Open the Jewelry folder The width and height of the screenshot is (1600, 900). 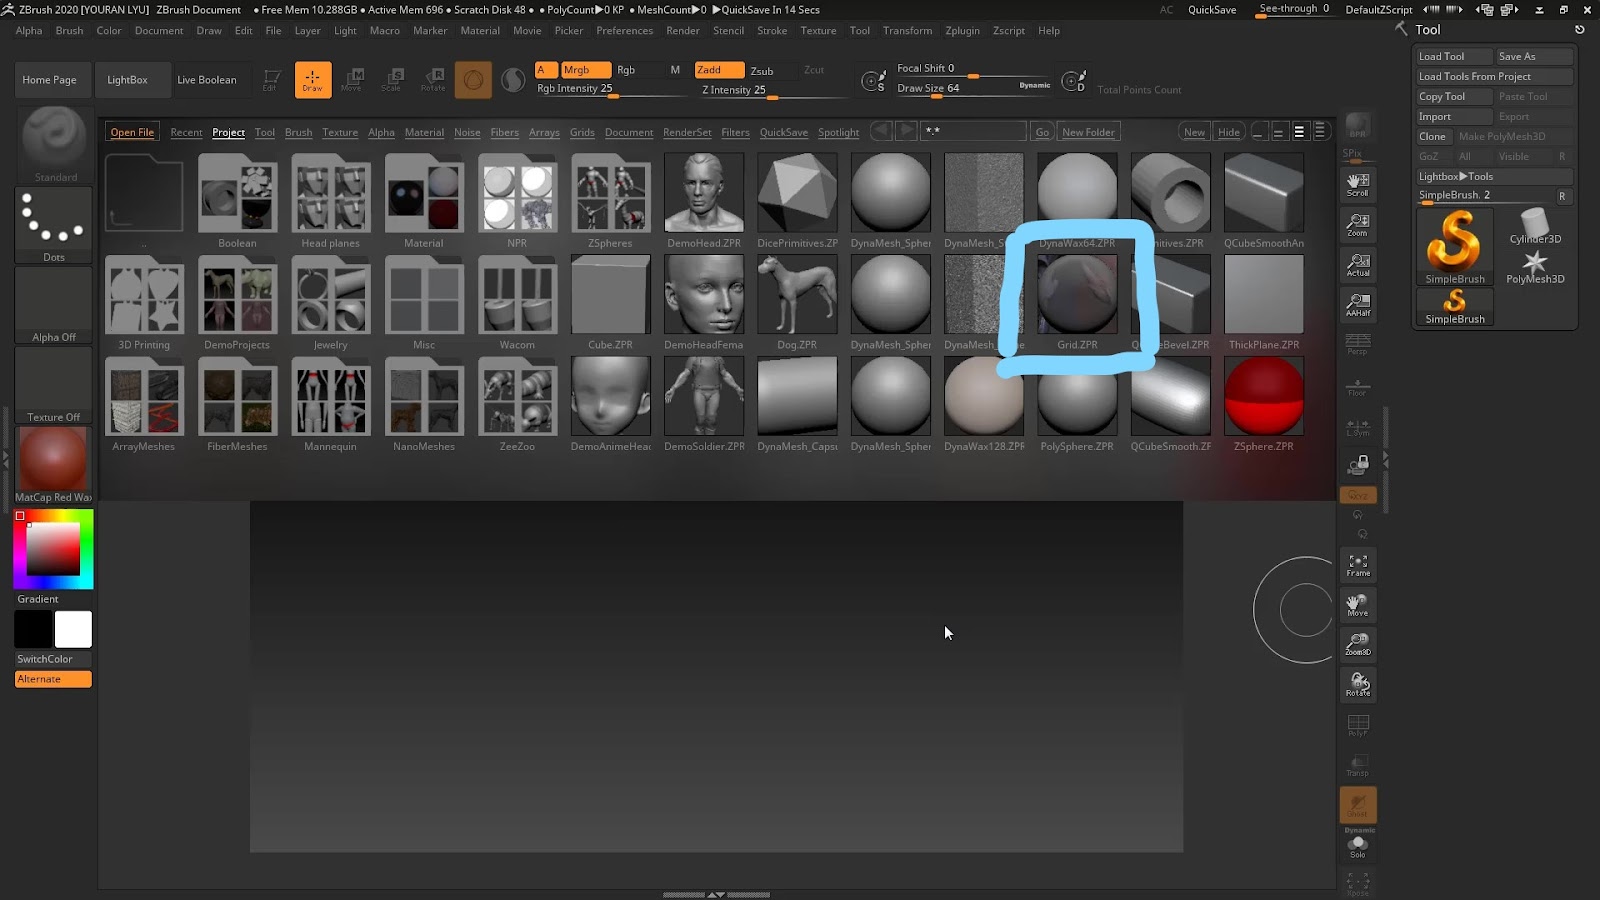[x=331, y=303]
